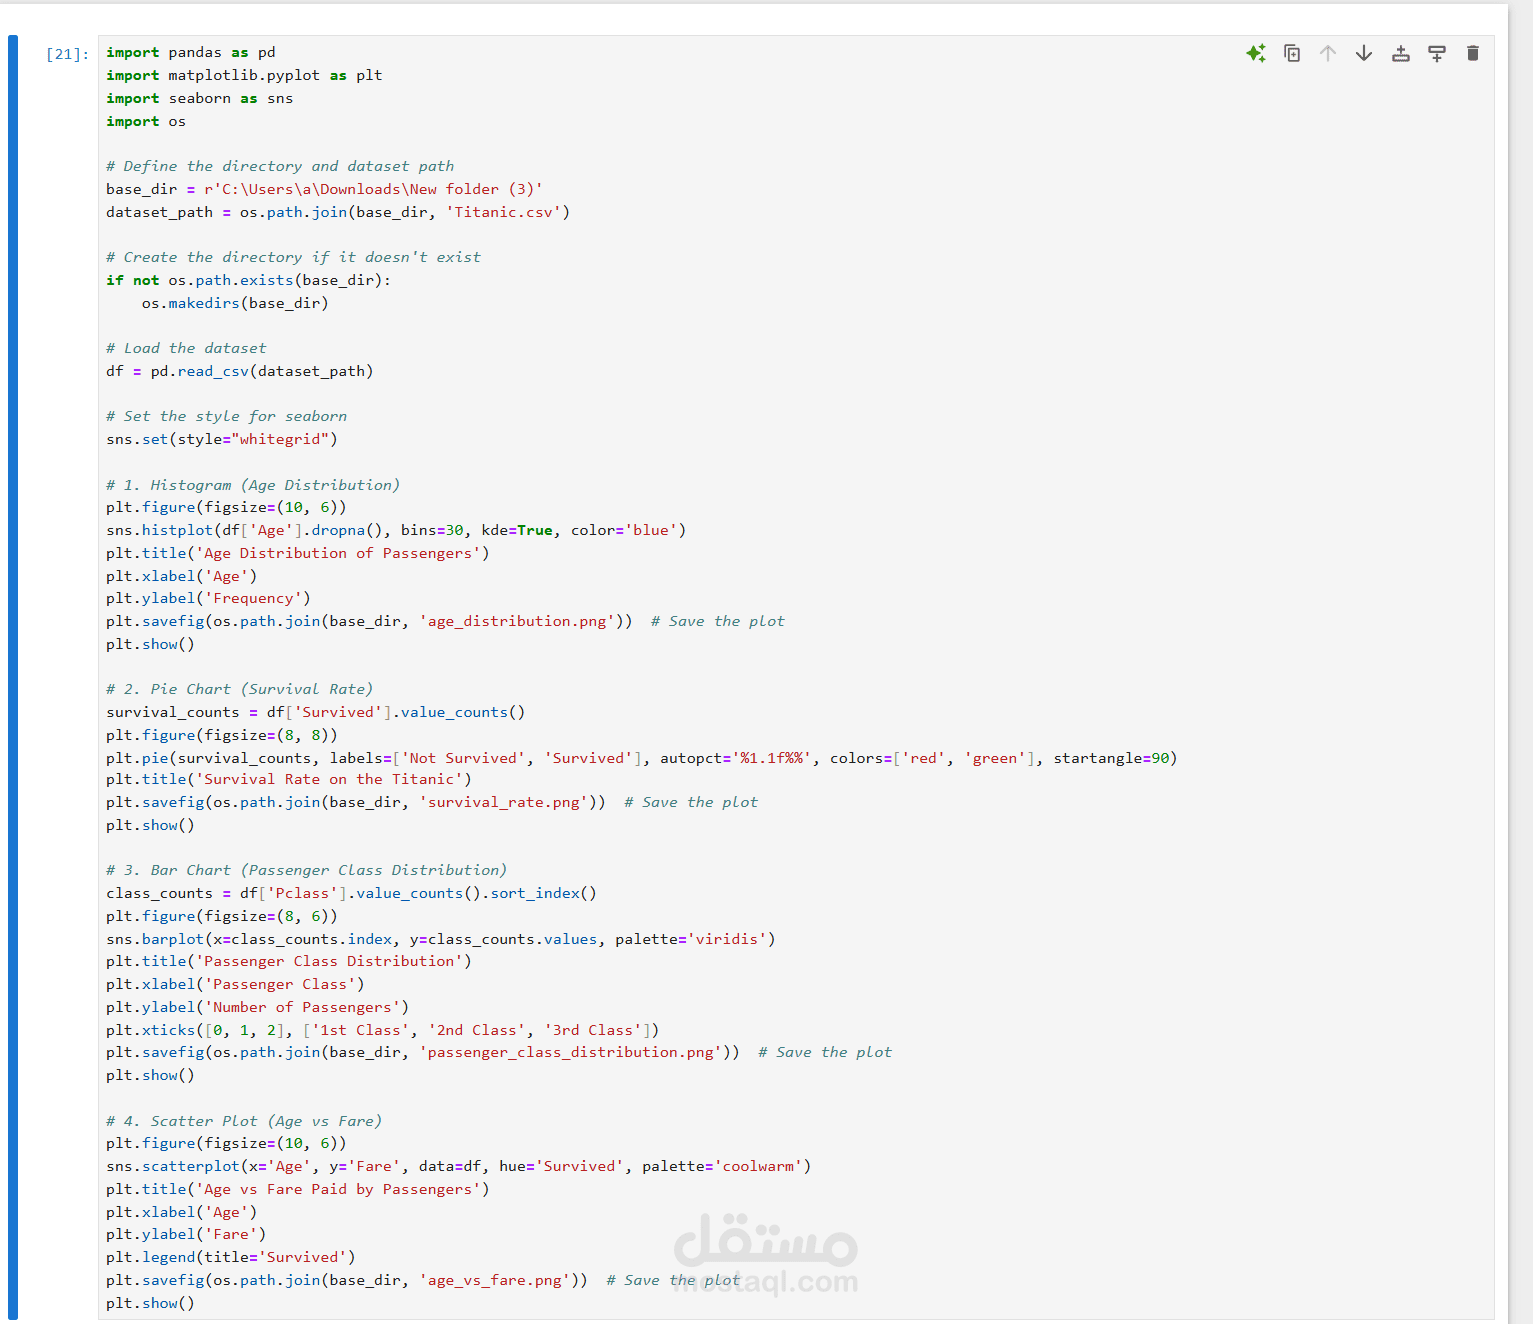Click the 'sns.set(style="whitegrid")' line
Image resolution: width=1533 pixels, height=1324 pixels.
coord(222,439)
